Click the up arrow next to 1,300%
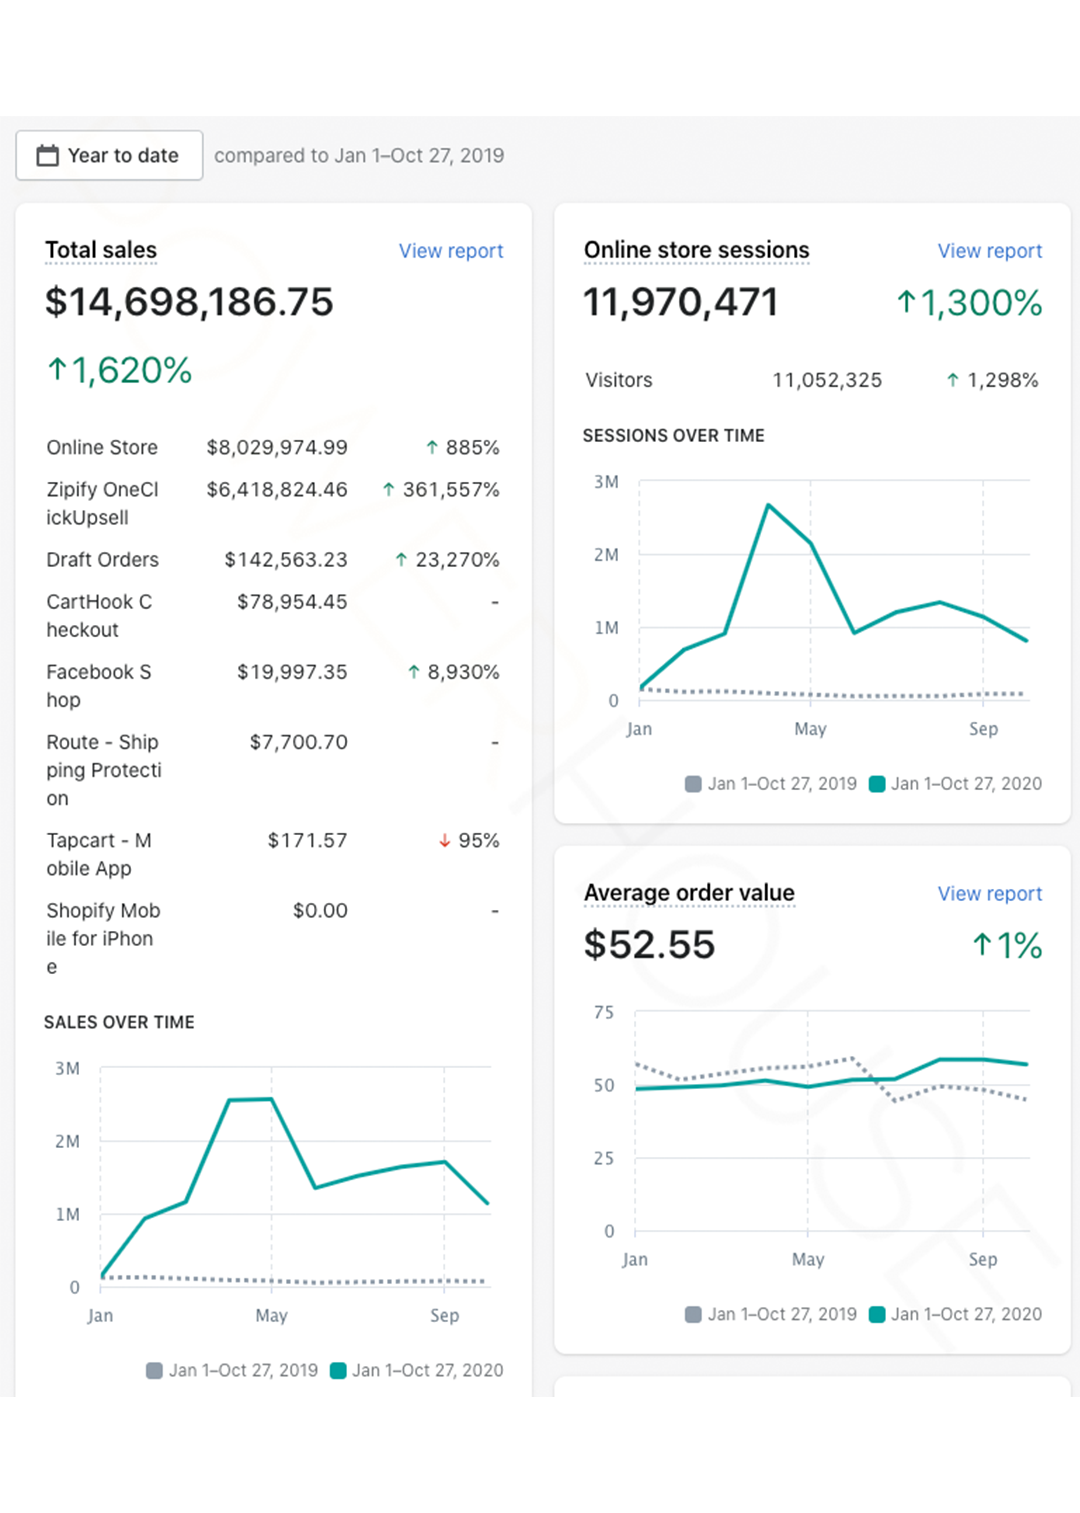 (x=906, y=302)
